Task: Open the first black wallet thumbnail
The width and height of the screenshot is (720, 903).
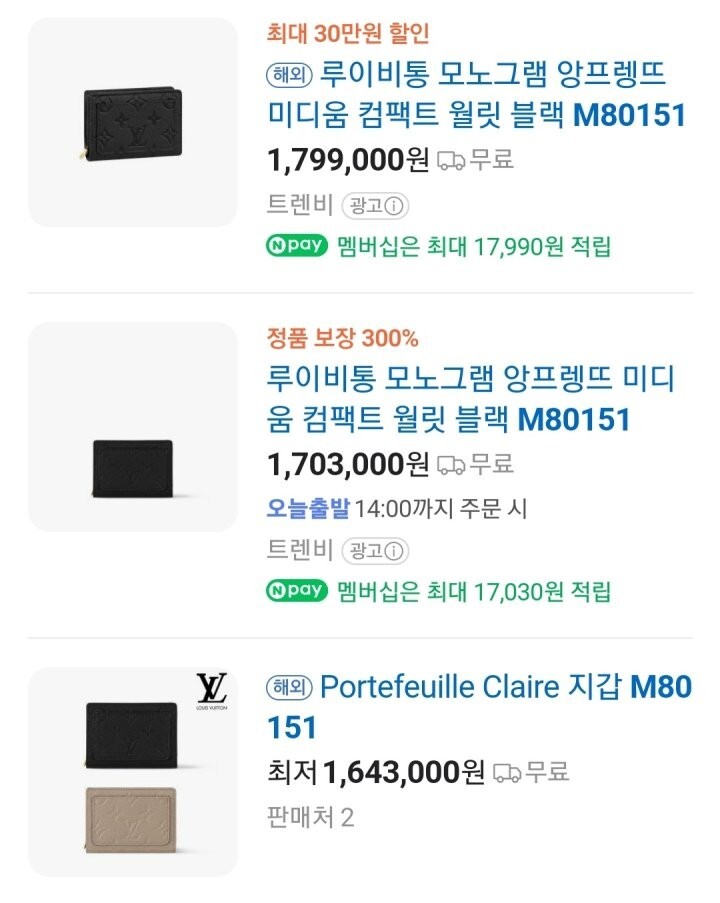Action: pyautogui.click(x=133, y=122)
